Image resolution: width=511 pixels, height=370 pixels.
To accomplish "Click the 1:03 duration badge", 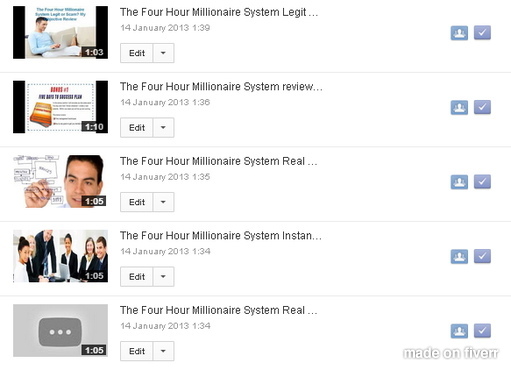I will click(94, 52).
